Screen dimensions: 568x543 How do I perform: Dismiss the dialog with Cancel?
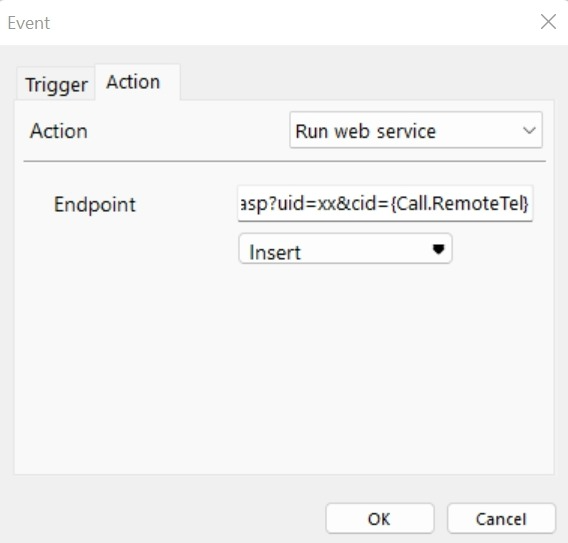click(x=501, y=518)
